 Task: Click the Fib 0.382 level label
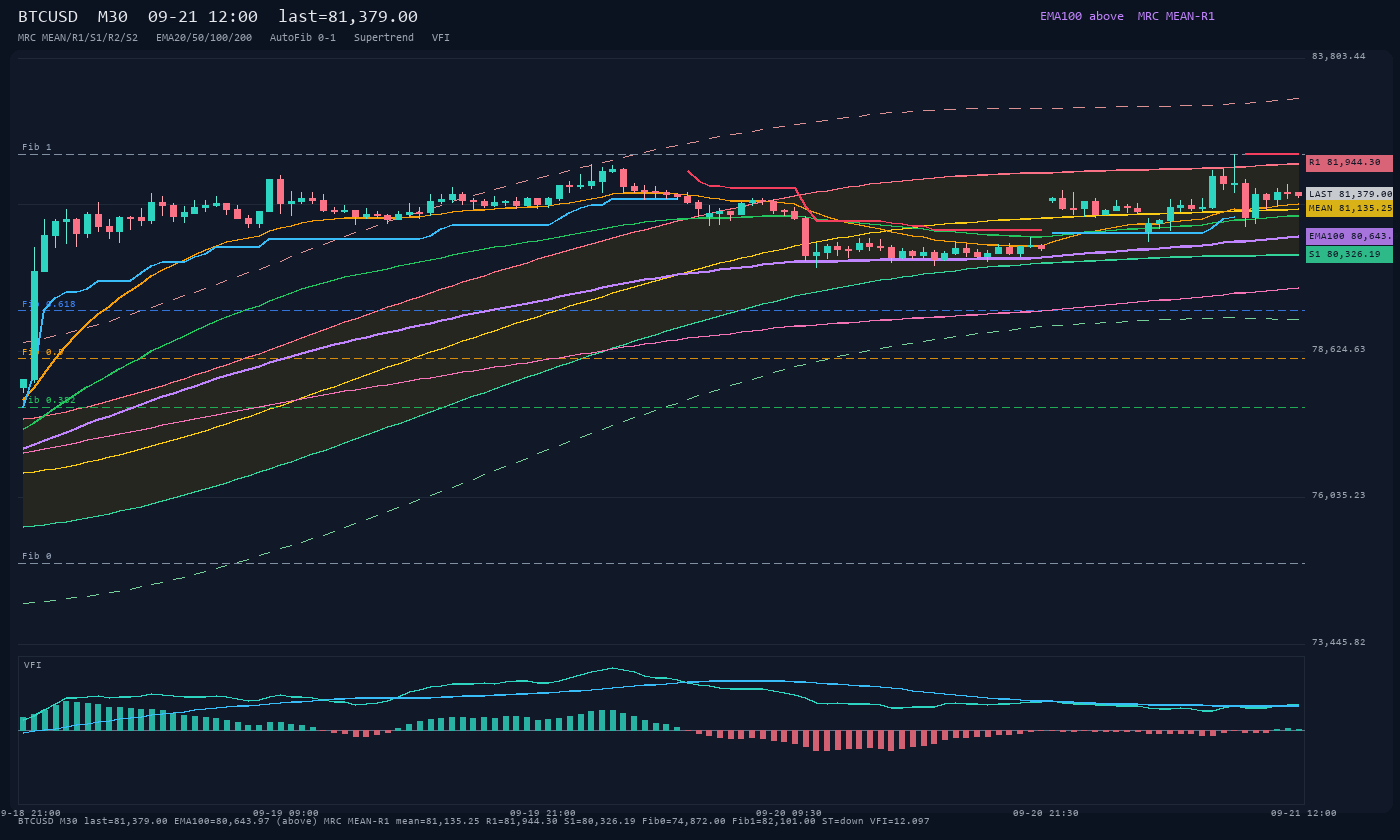49,400
